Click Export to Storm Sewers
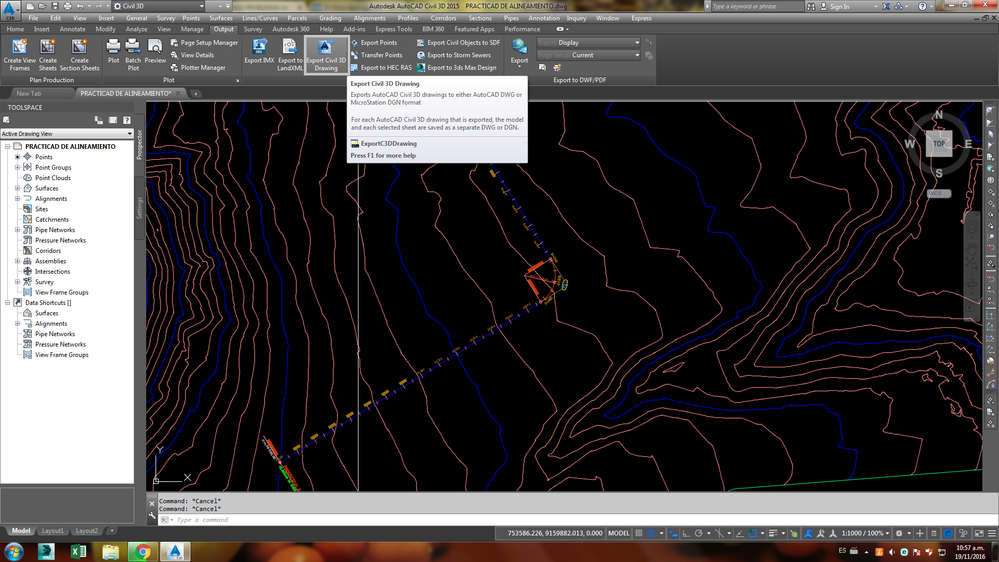999x562 pixels. (454, 55)
